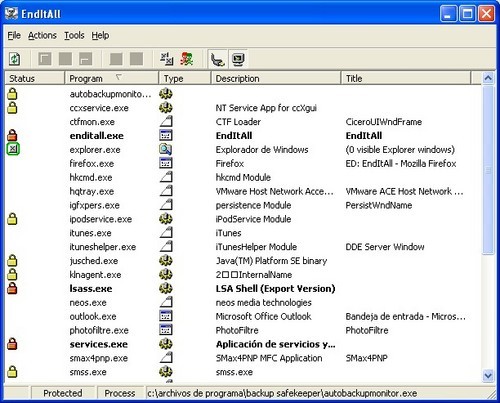Click the red lock beside lsass.exe
500x403 pixels.
12,288
